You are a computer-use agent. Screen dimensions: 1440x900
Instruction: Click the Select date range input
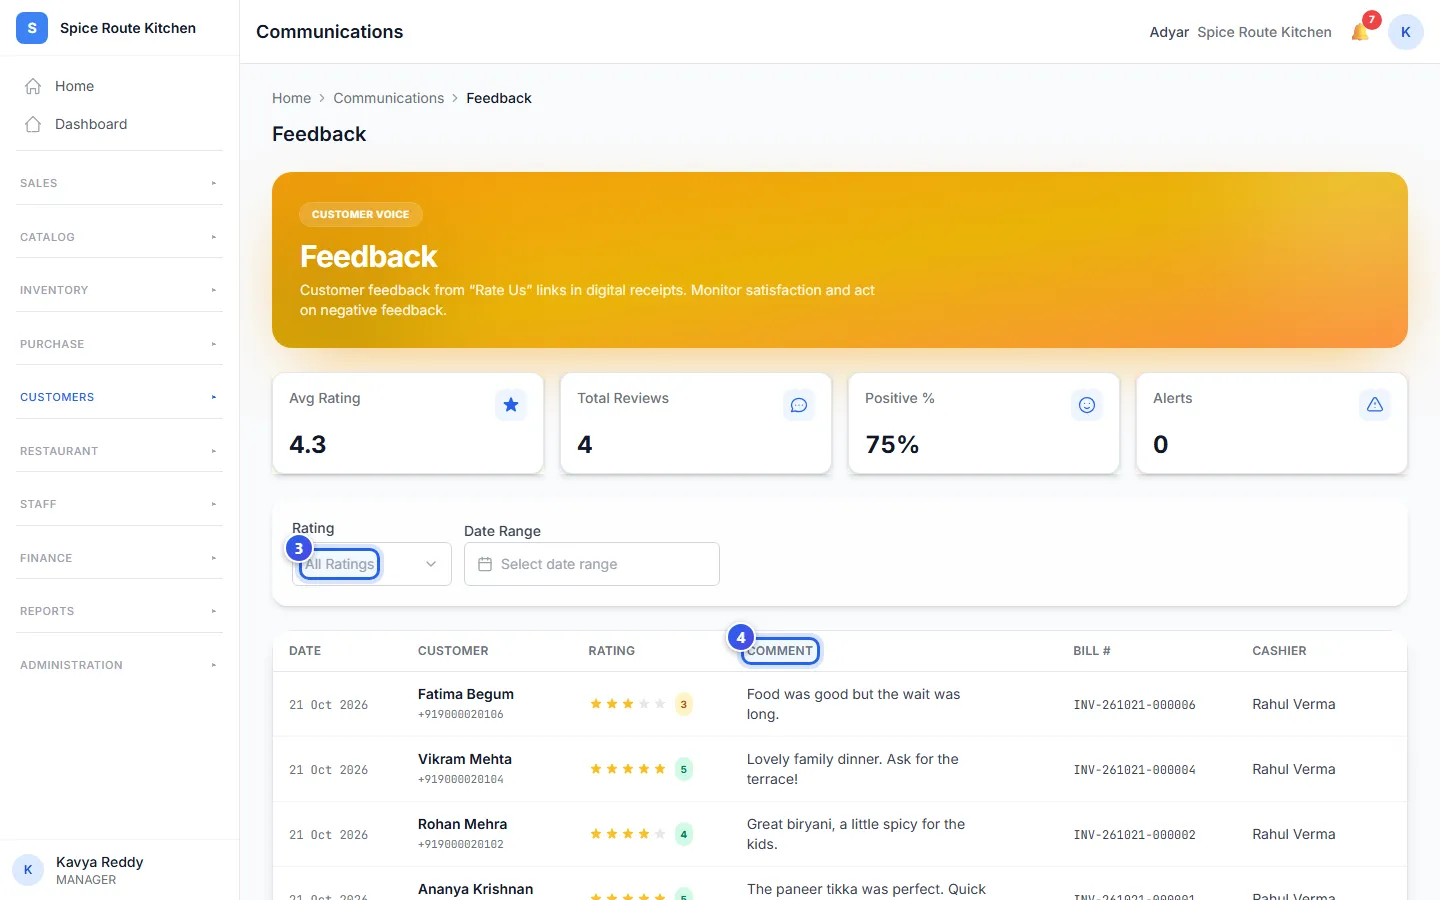592,564
